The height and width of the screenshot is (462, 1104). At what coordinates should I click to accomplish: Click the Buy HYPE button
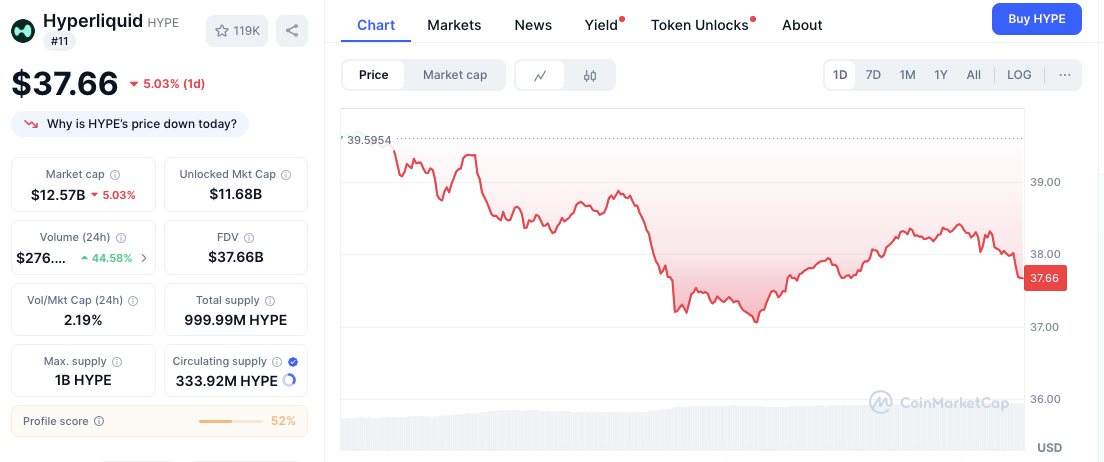point(1036,19)
